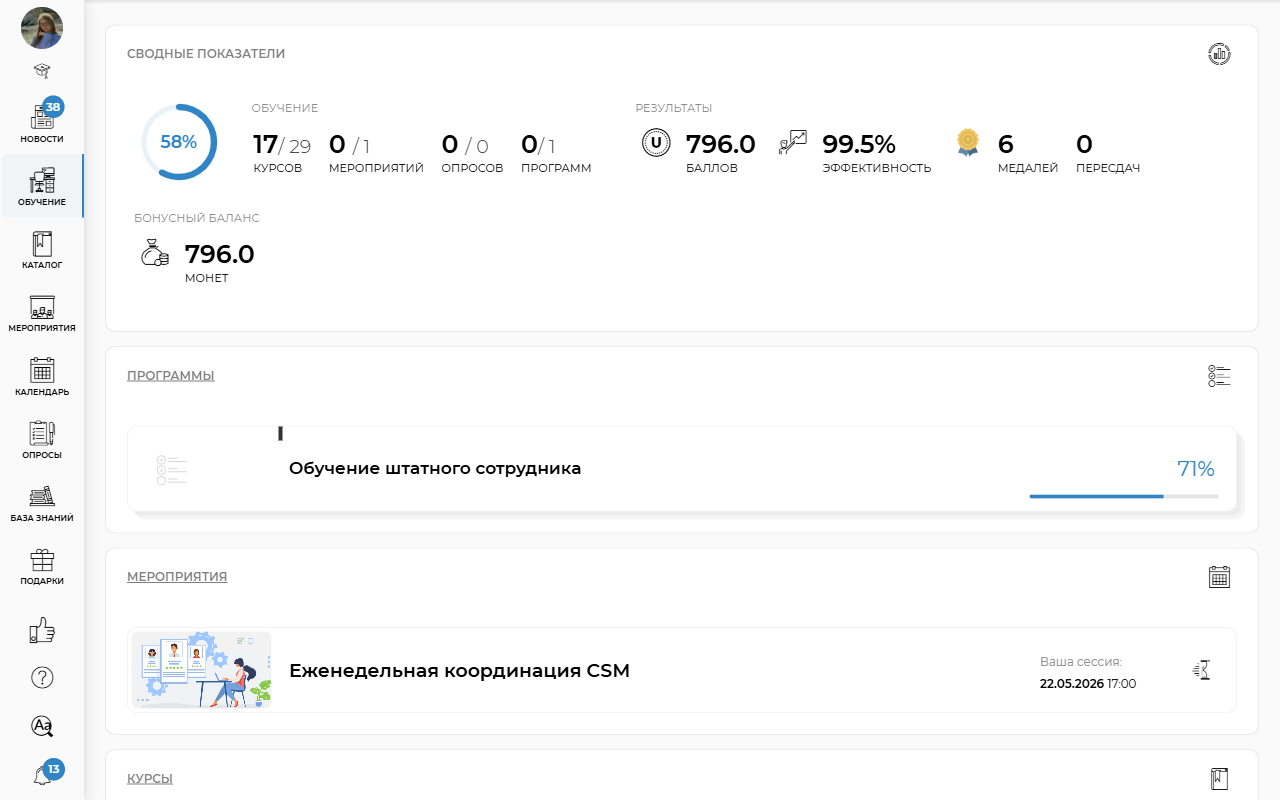Click the money bag bonus balance icon
Screen dimensions: 1280x800
[x=155, y=253]
